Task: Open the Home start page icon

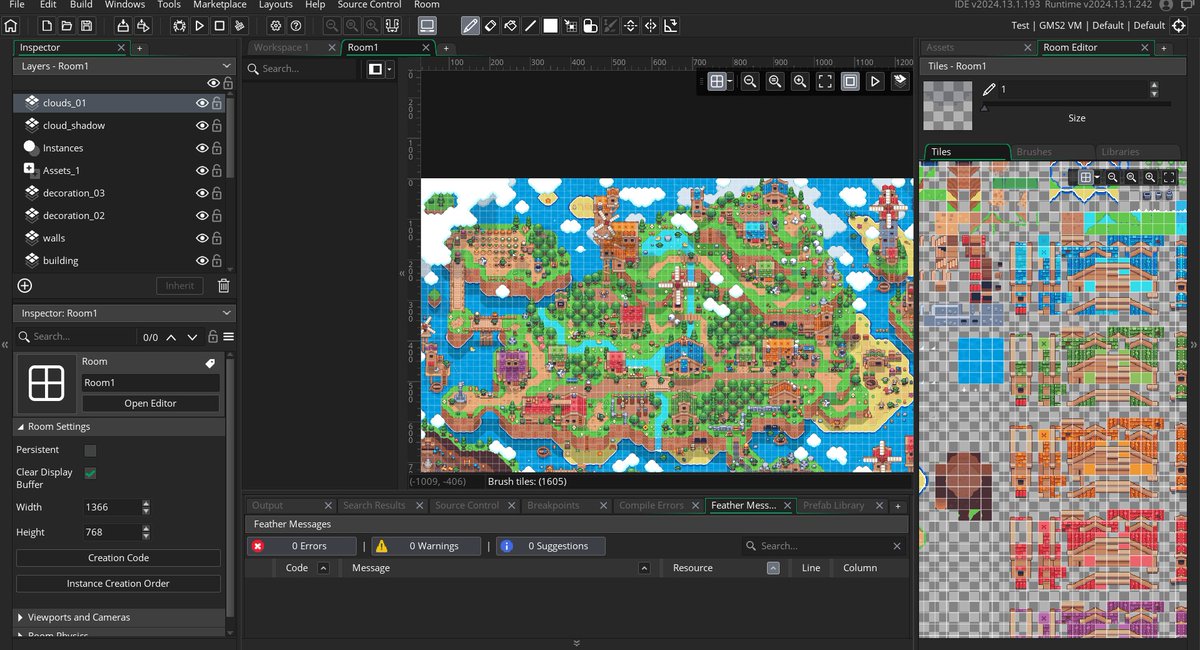Action: [11, 25]
